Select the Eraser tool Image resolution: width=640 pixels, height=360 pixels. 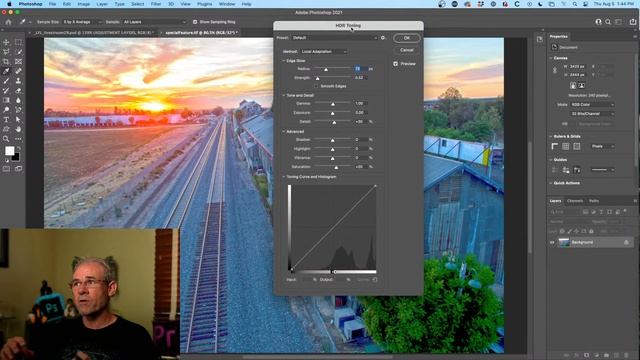(18, 91)
